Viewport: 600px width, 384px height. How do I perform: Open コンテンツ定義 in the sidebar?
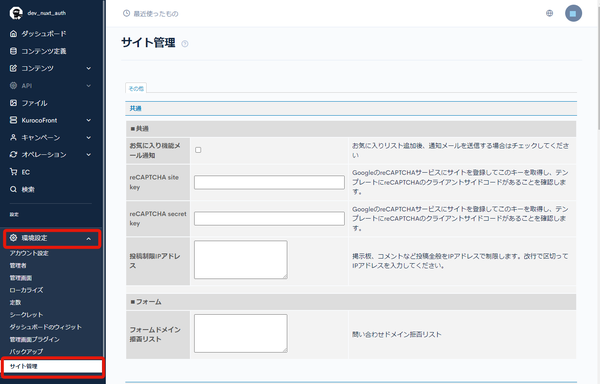(x=44, y=51)
